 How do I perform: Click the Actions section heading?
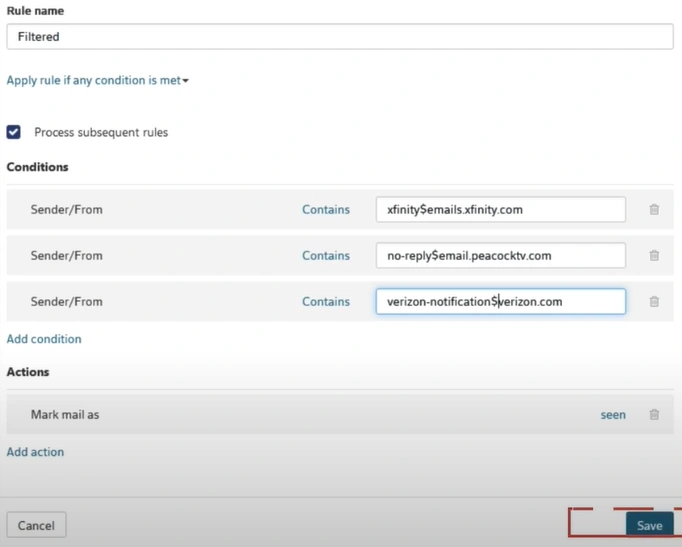click(x=28, y=372)
